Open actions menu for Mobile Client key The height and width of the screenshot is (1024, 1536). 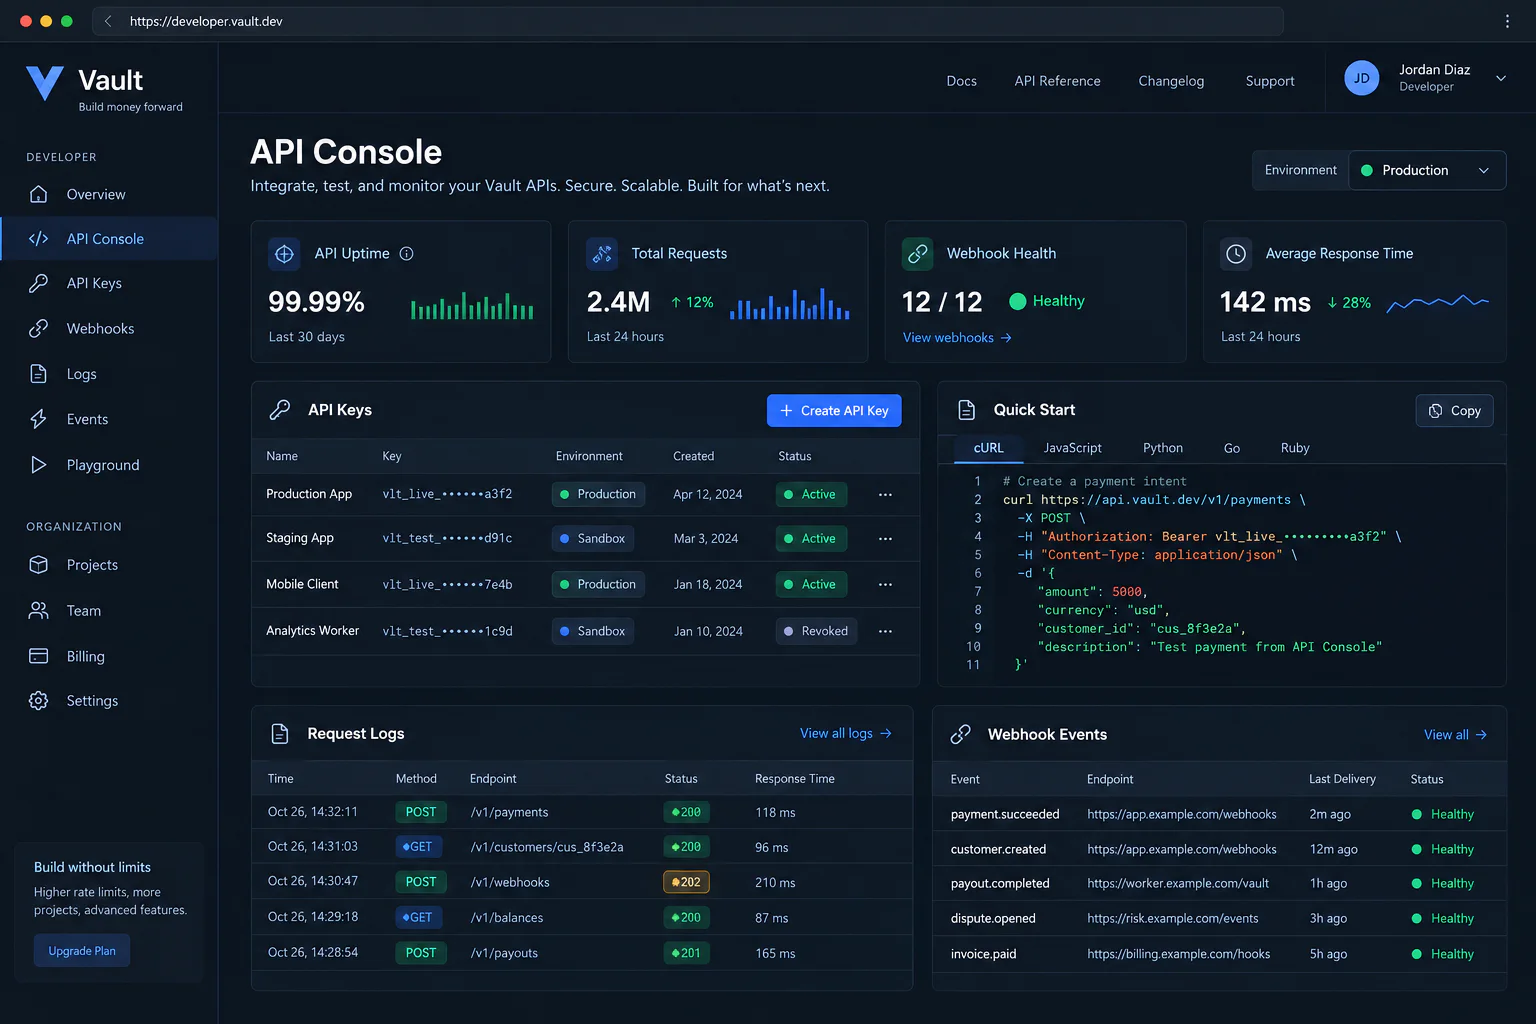tap(885, 585)
